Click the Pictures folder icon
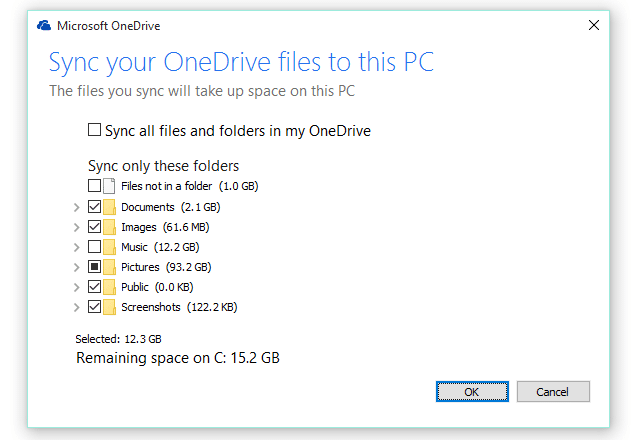 [109, 267]
